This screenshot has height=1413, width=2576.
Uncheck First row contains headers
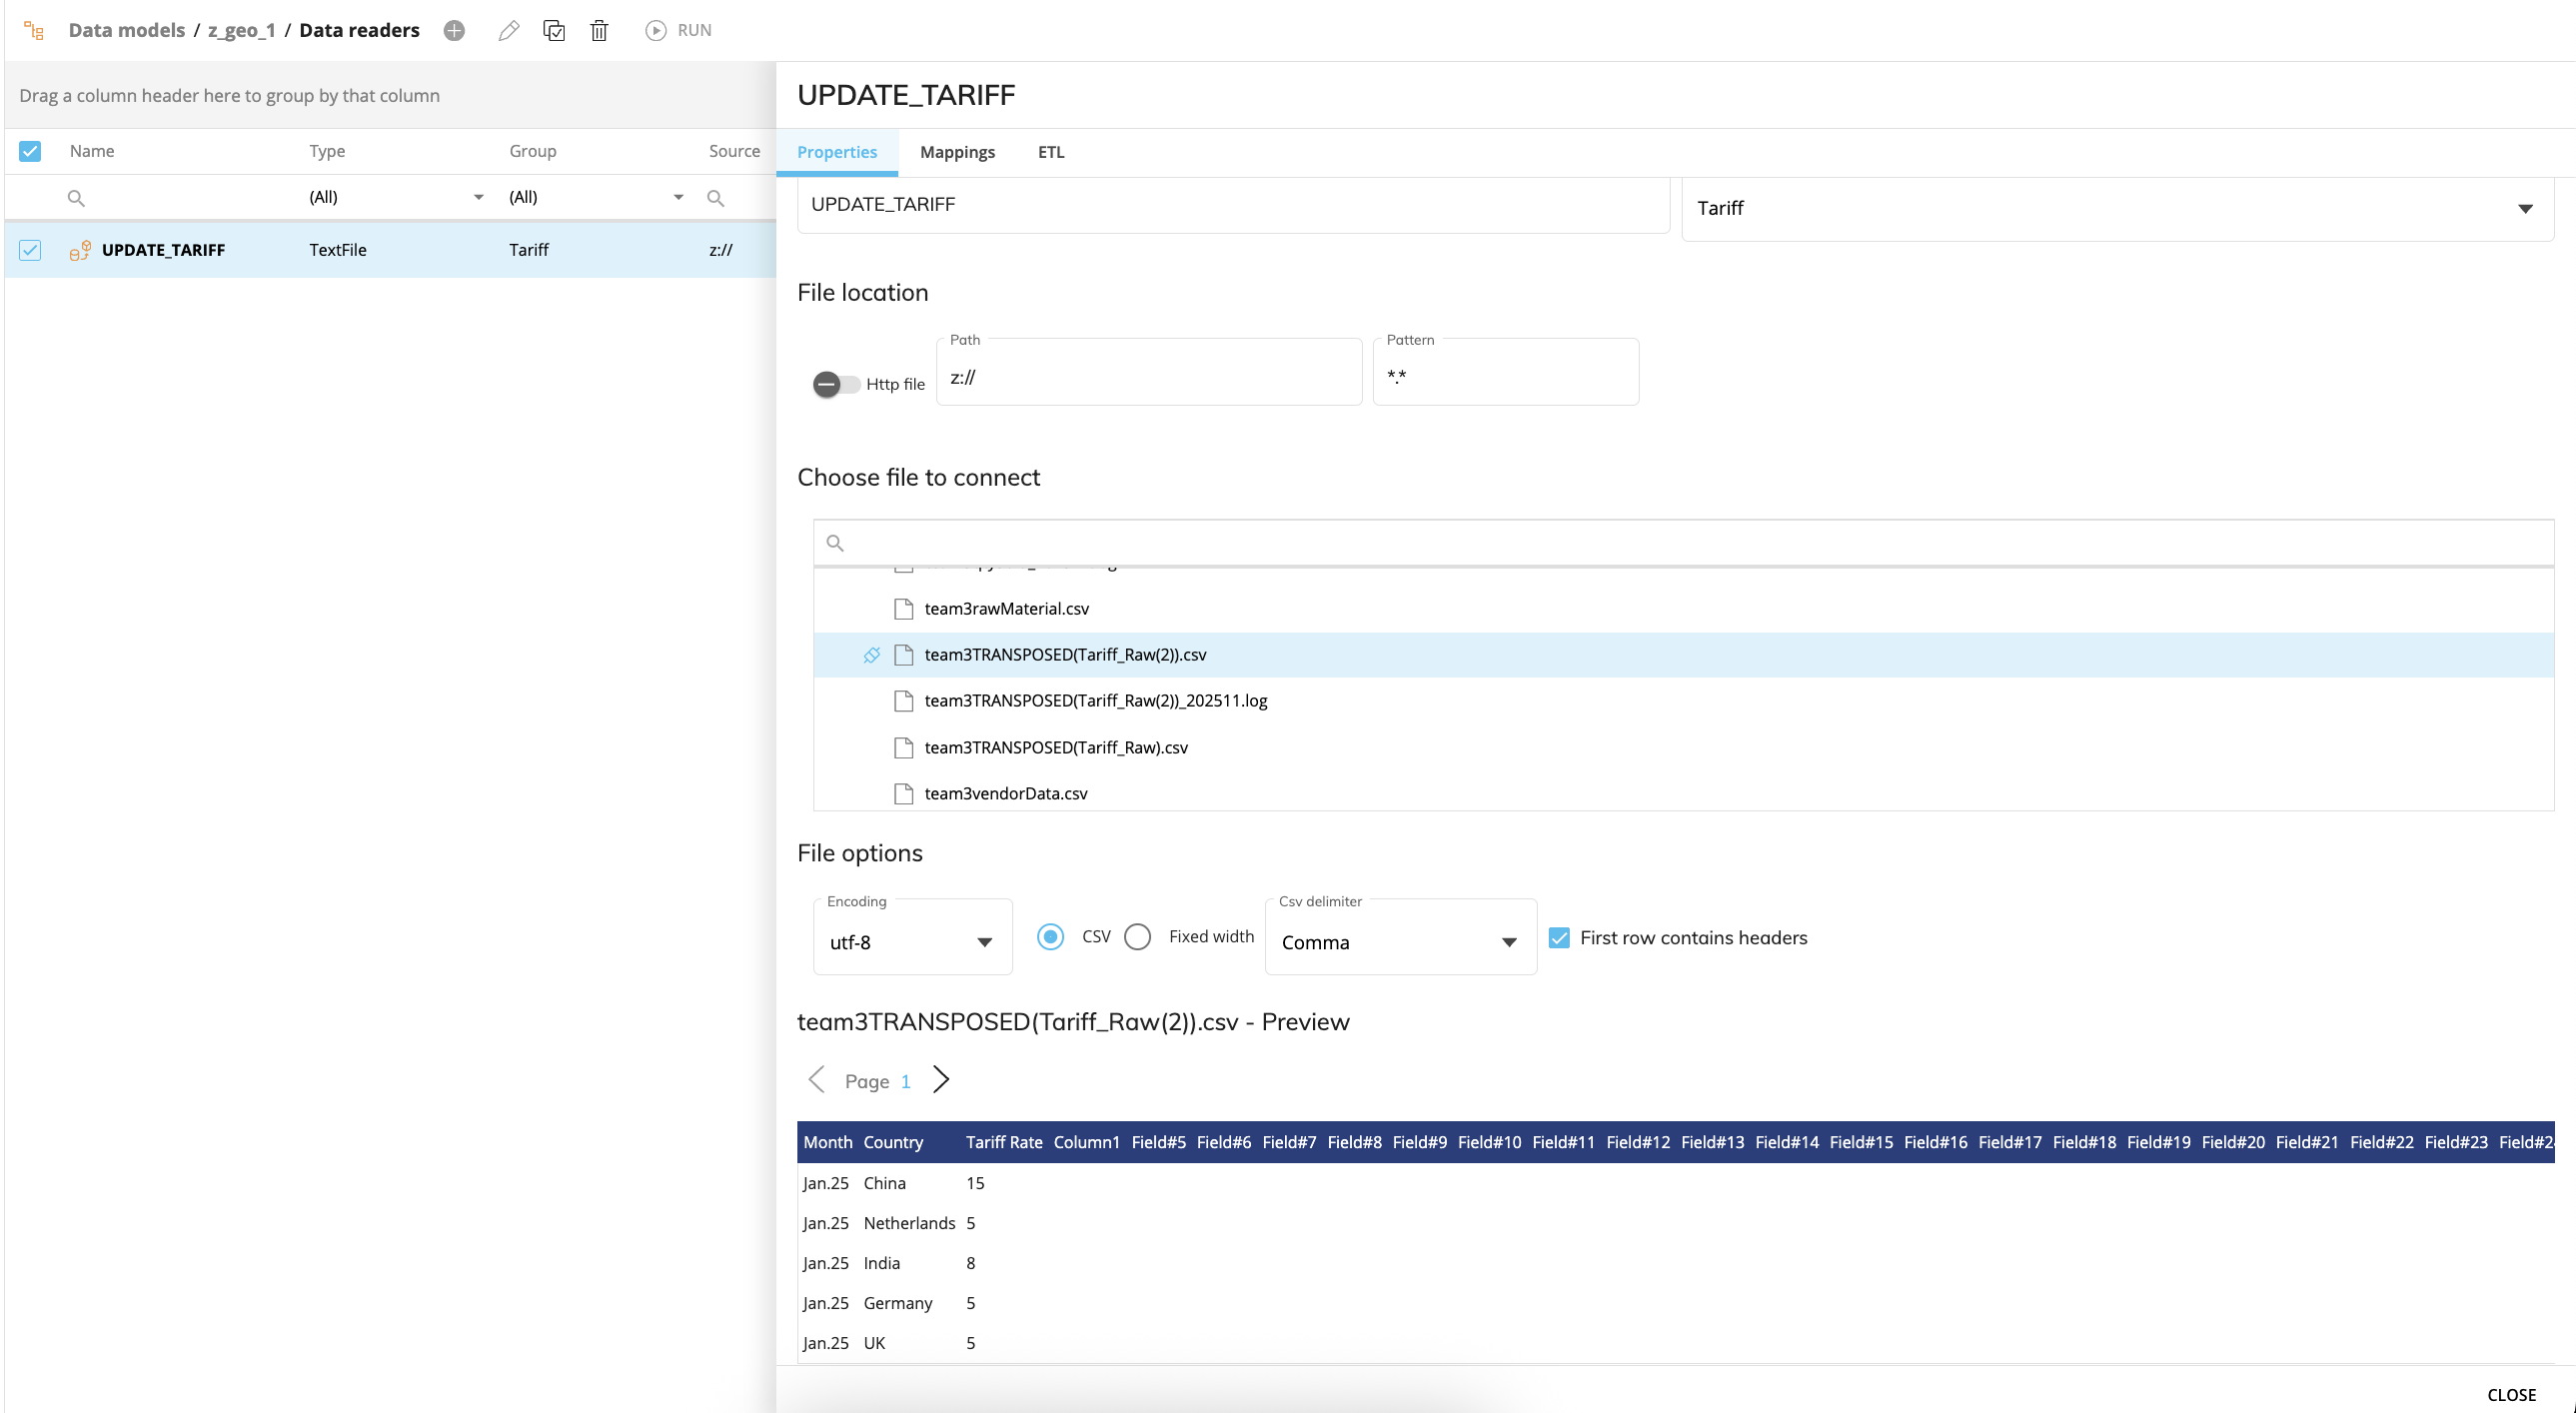1559,937
